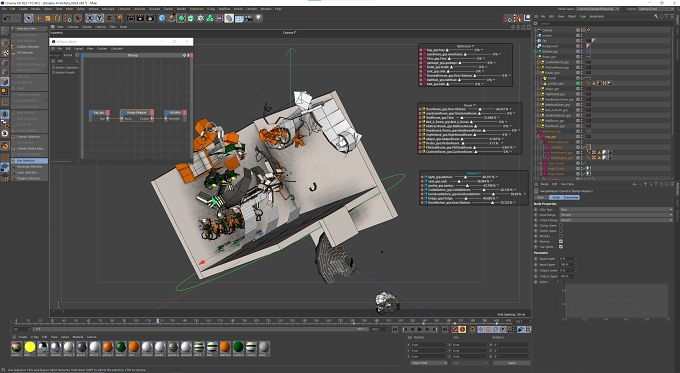Click the Undo icon in the top toolbar
Screen dimensions: 680x373
7,18
